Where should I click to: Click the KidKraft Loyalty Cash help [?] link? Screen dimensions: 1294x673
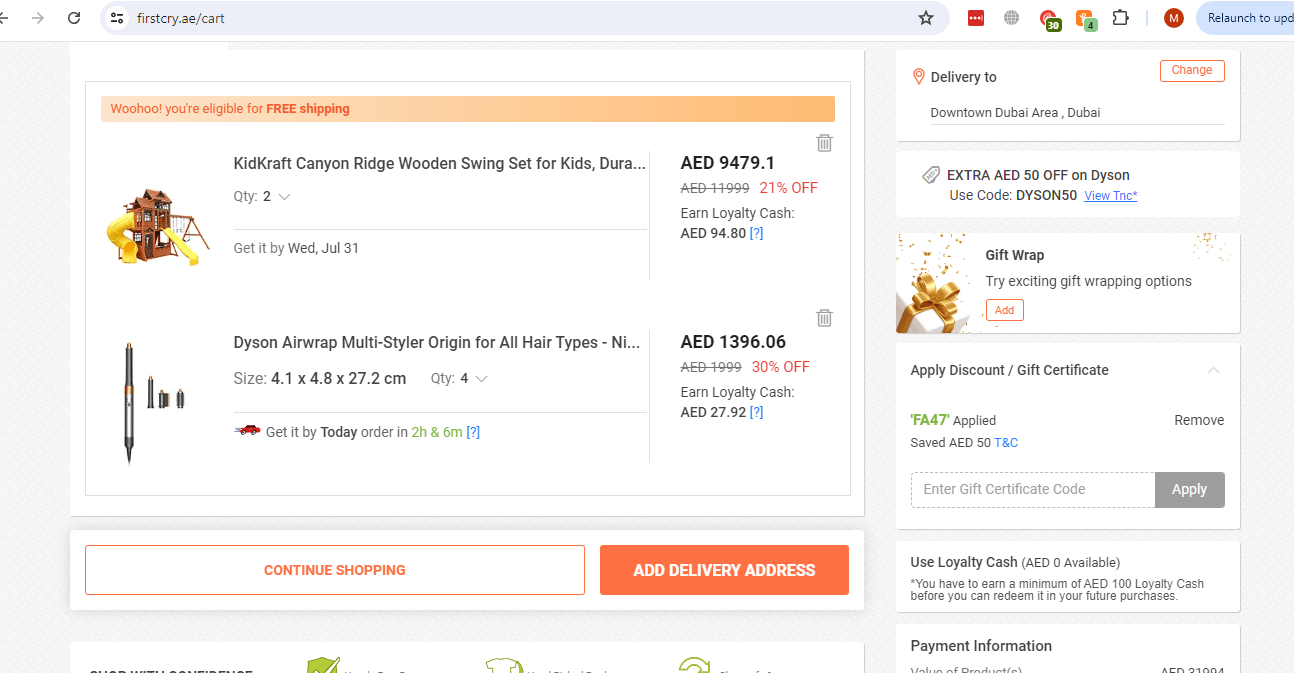[x=756, y=233]
